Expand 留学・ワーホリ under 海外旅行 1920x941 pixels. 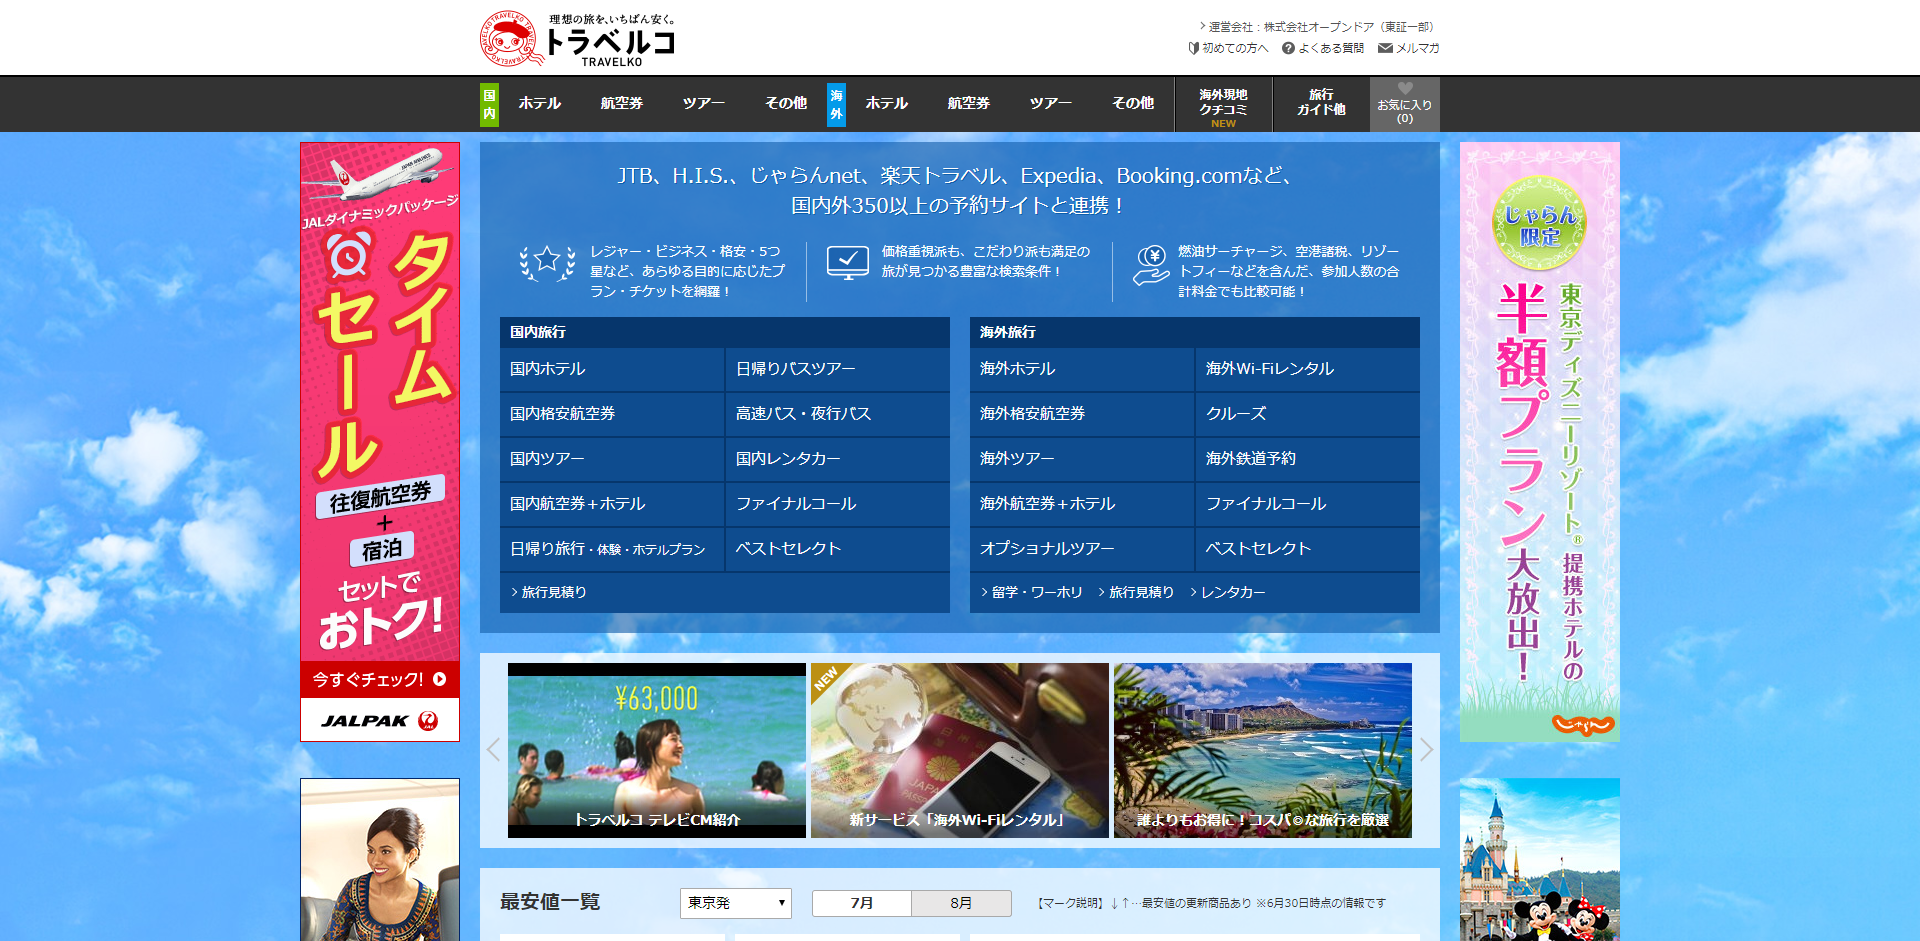1037,592
